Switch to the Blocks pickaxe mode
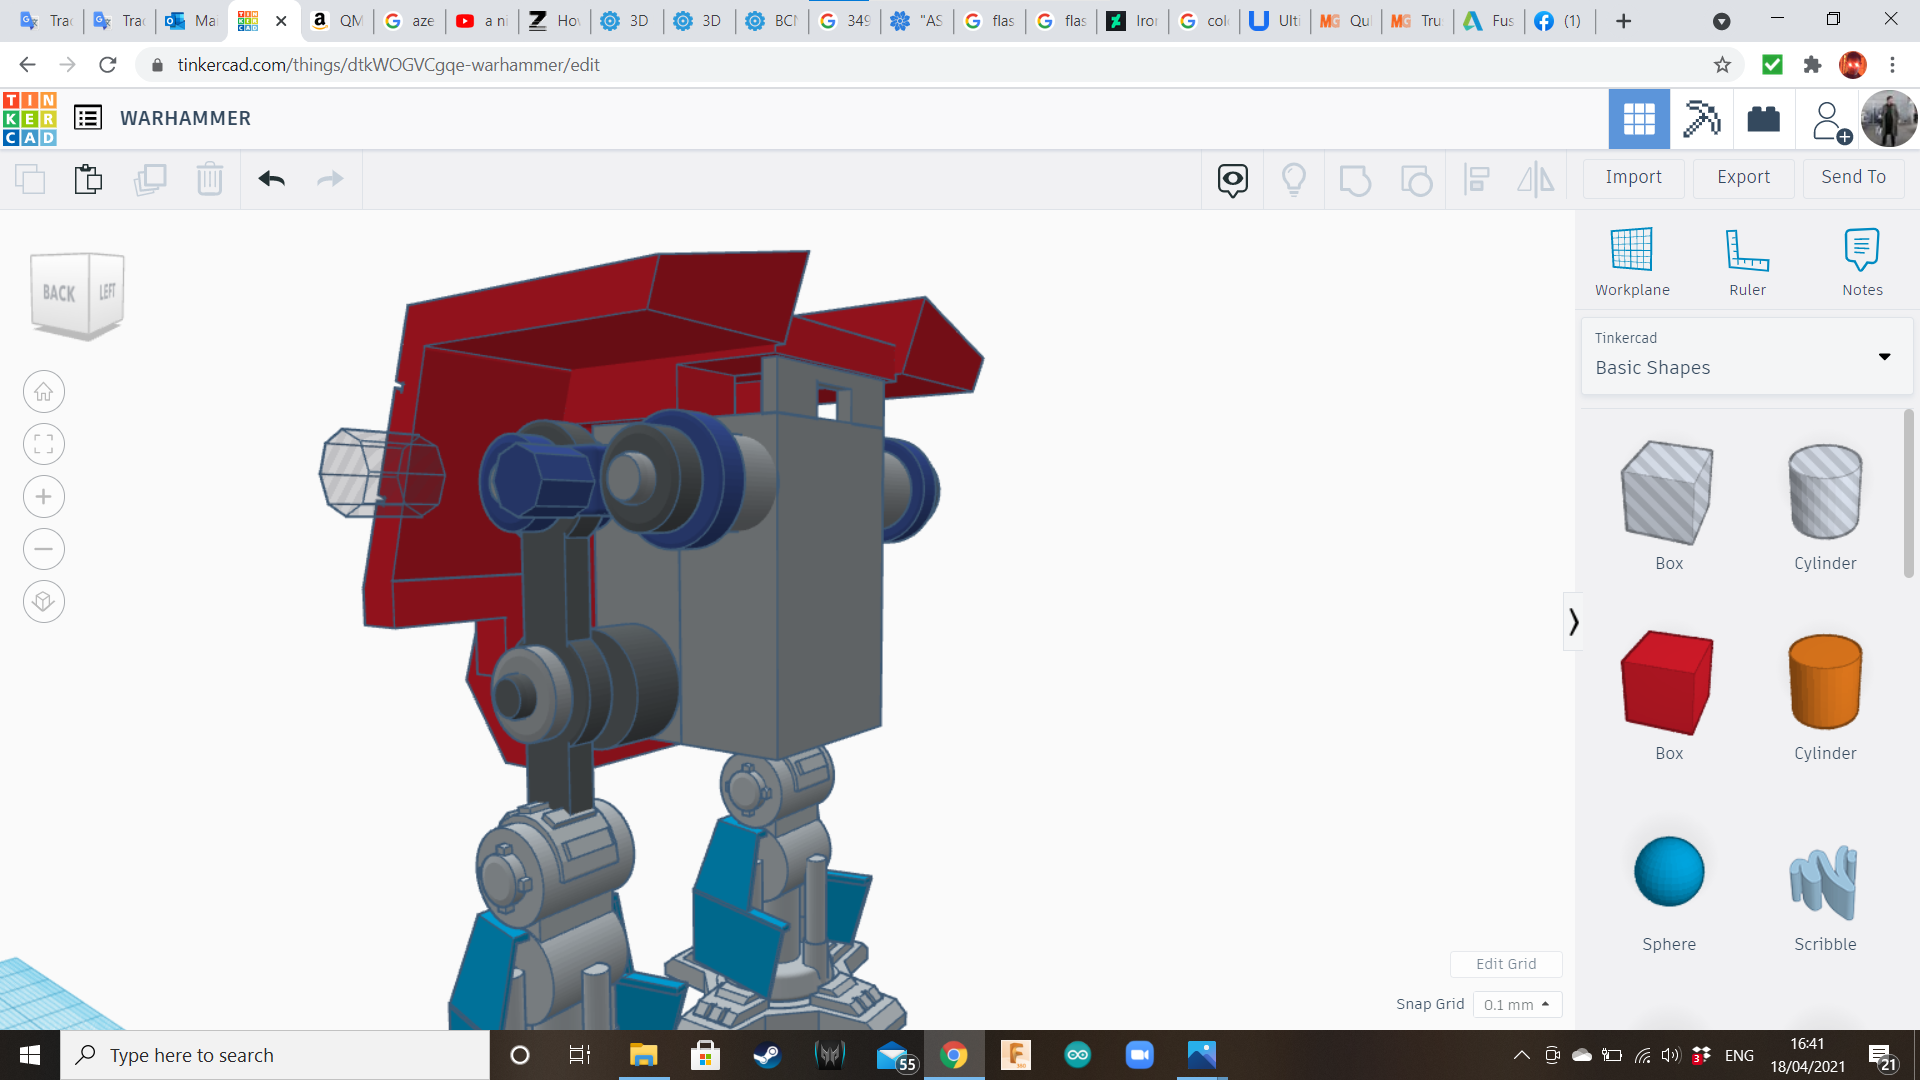Viewport: 1920px width, 1080px height. pos(1701,119)
